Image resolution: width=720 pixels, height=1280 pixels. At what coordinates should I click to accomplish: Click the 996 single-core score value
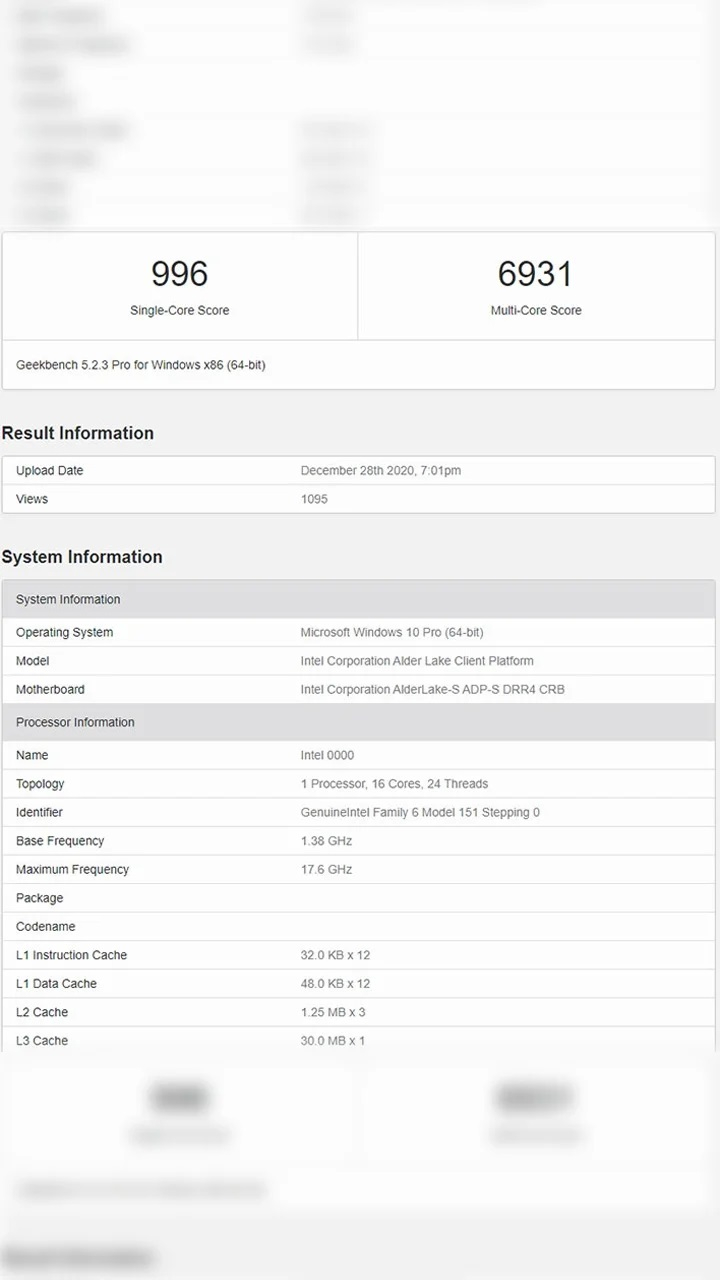coord(180,274)
